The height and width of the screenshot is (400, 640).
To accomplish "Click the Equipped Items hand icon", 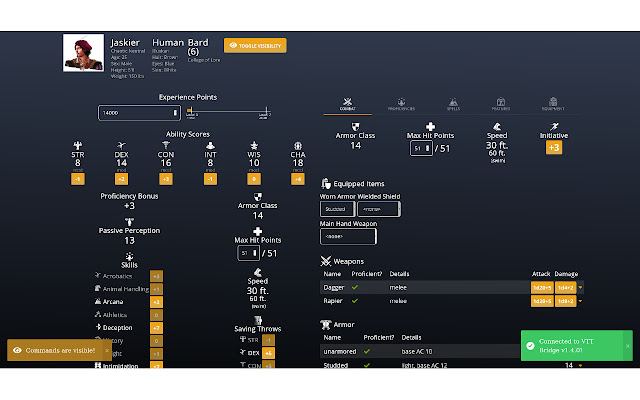I will (x=326, y=184).
